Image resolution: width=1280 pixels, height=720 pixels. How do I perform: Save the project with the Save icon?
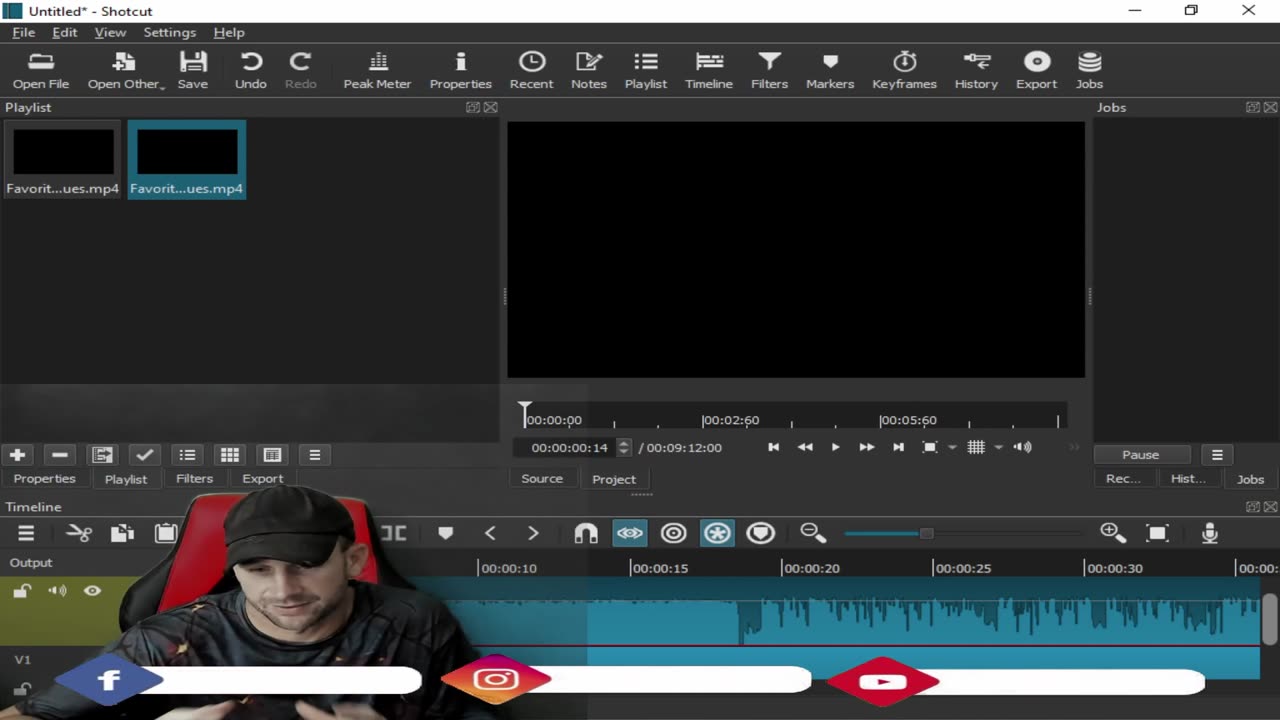(193, 71)
